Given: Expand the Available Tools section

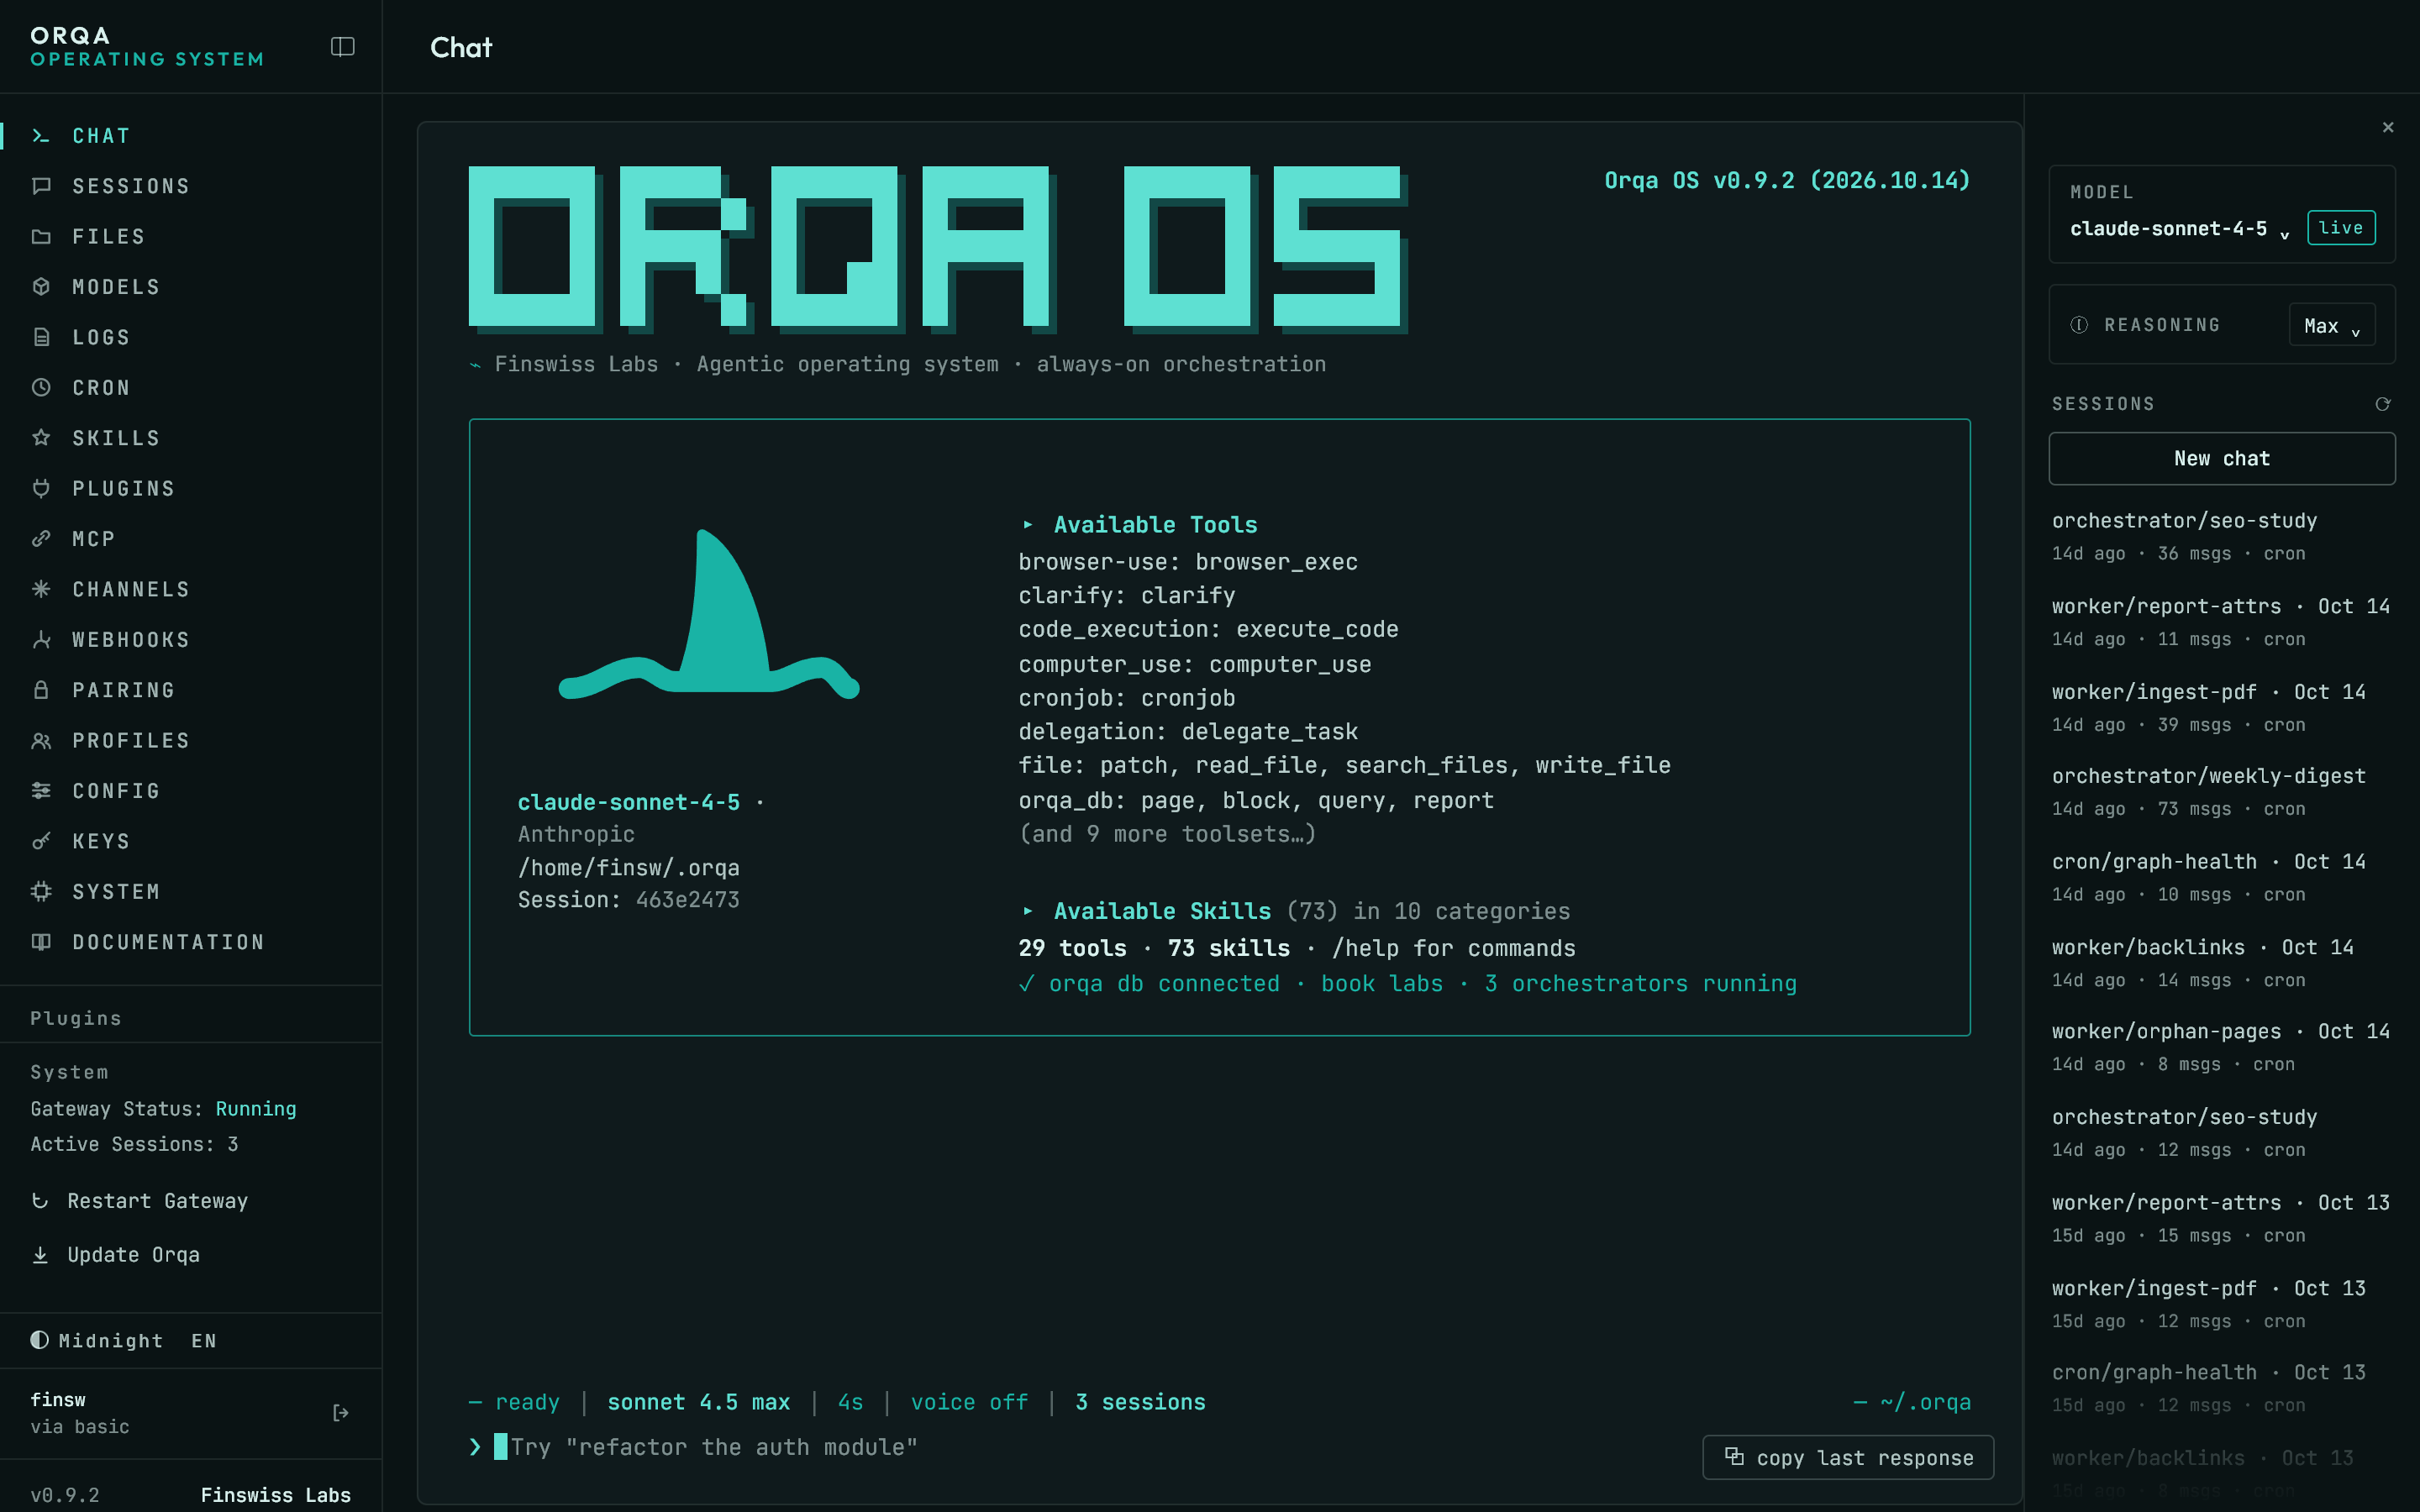Looking at the screenshot, I should tap(1139, 525).
